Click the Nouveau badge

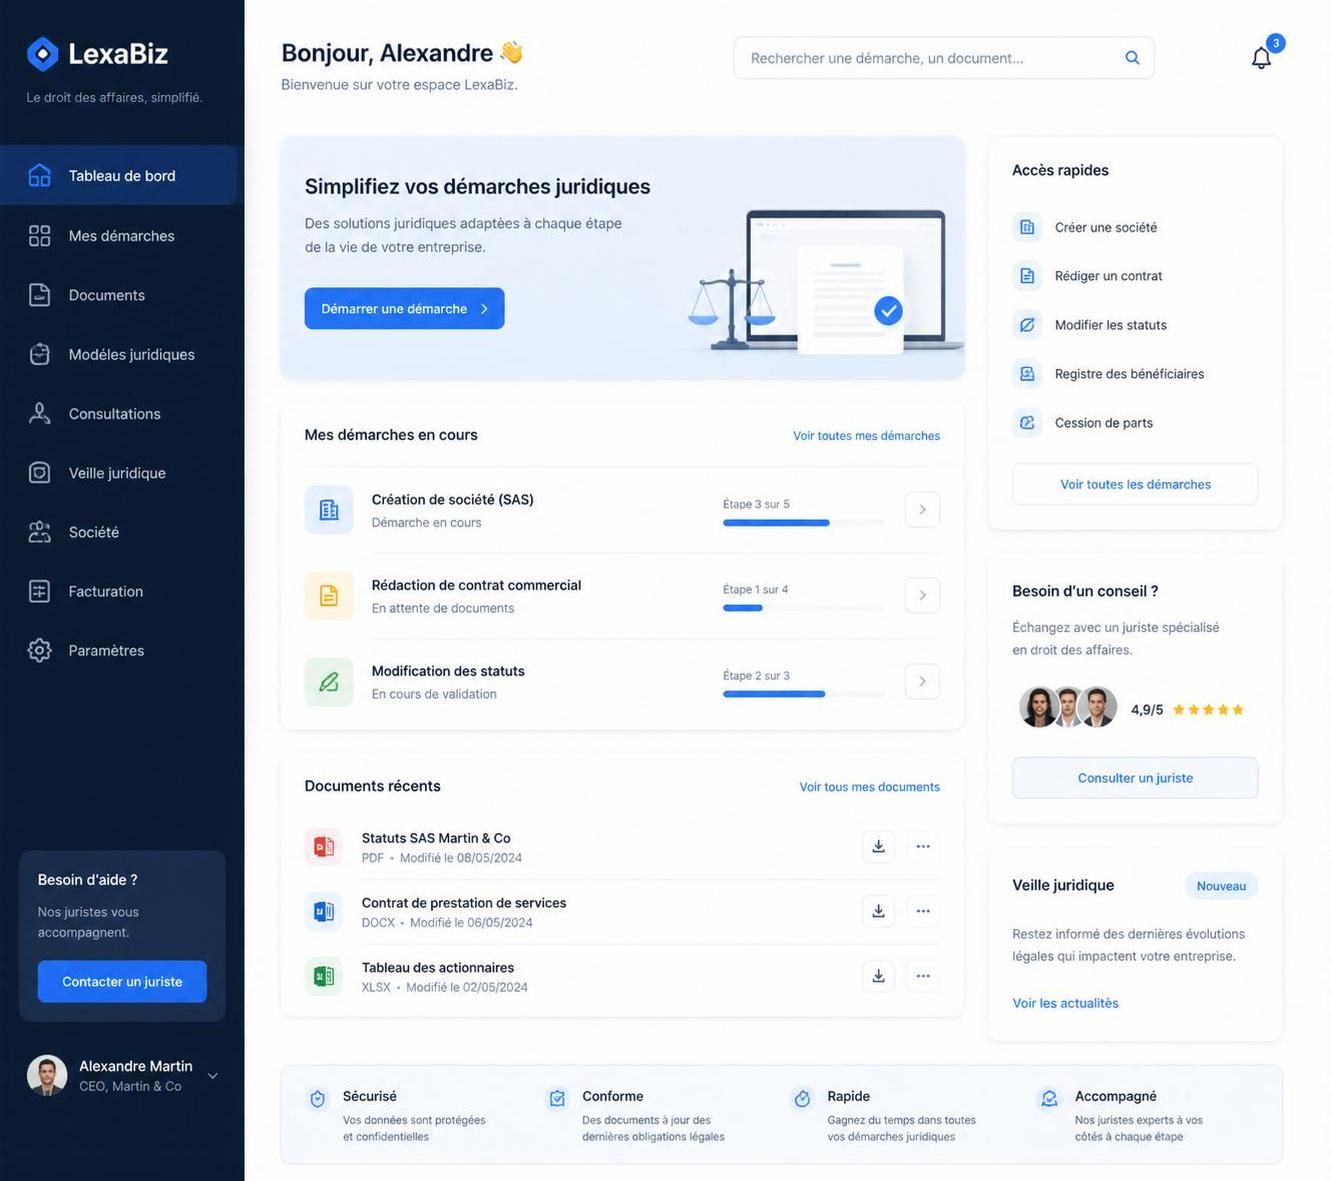click(1221, 886)
